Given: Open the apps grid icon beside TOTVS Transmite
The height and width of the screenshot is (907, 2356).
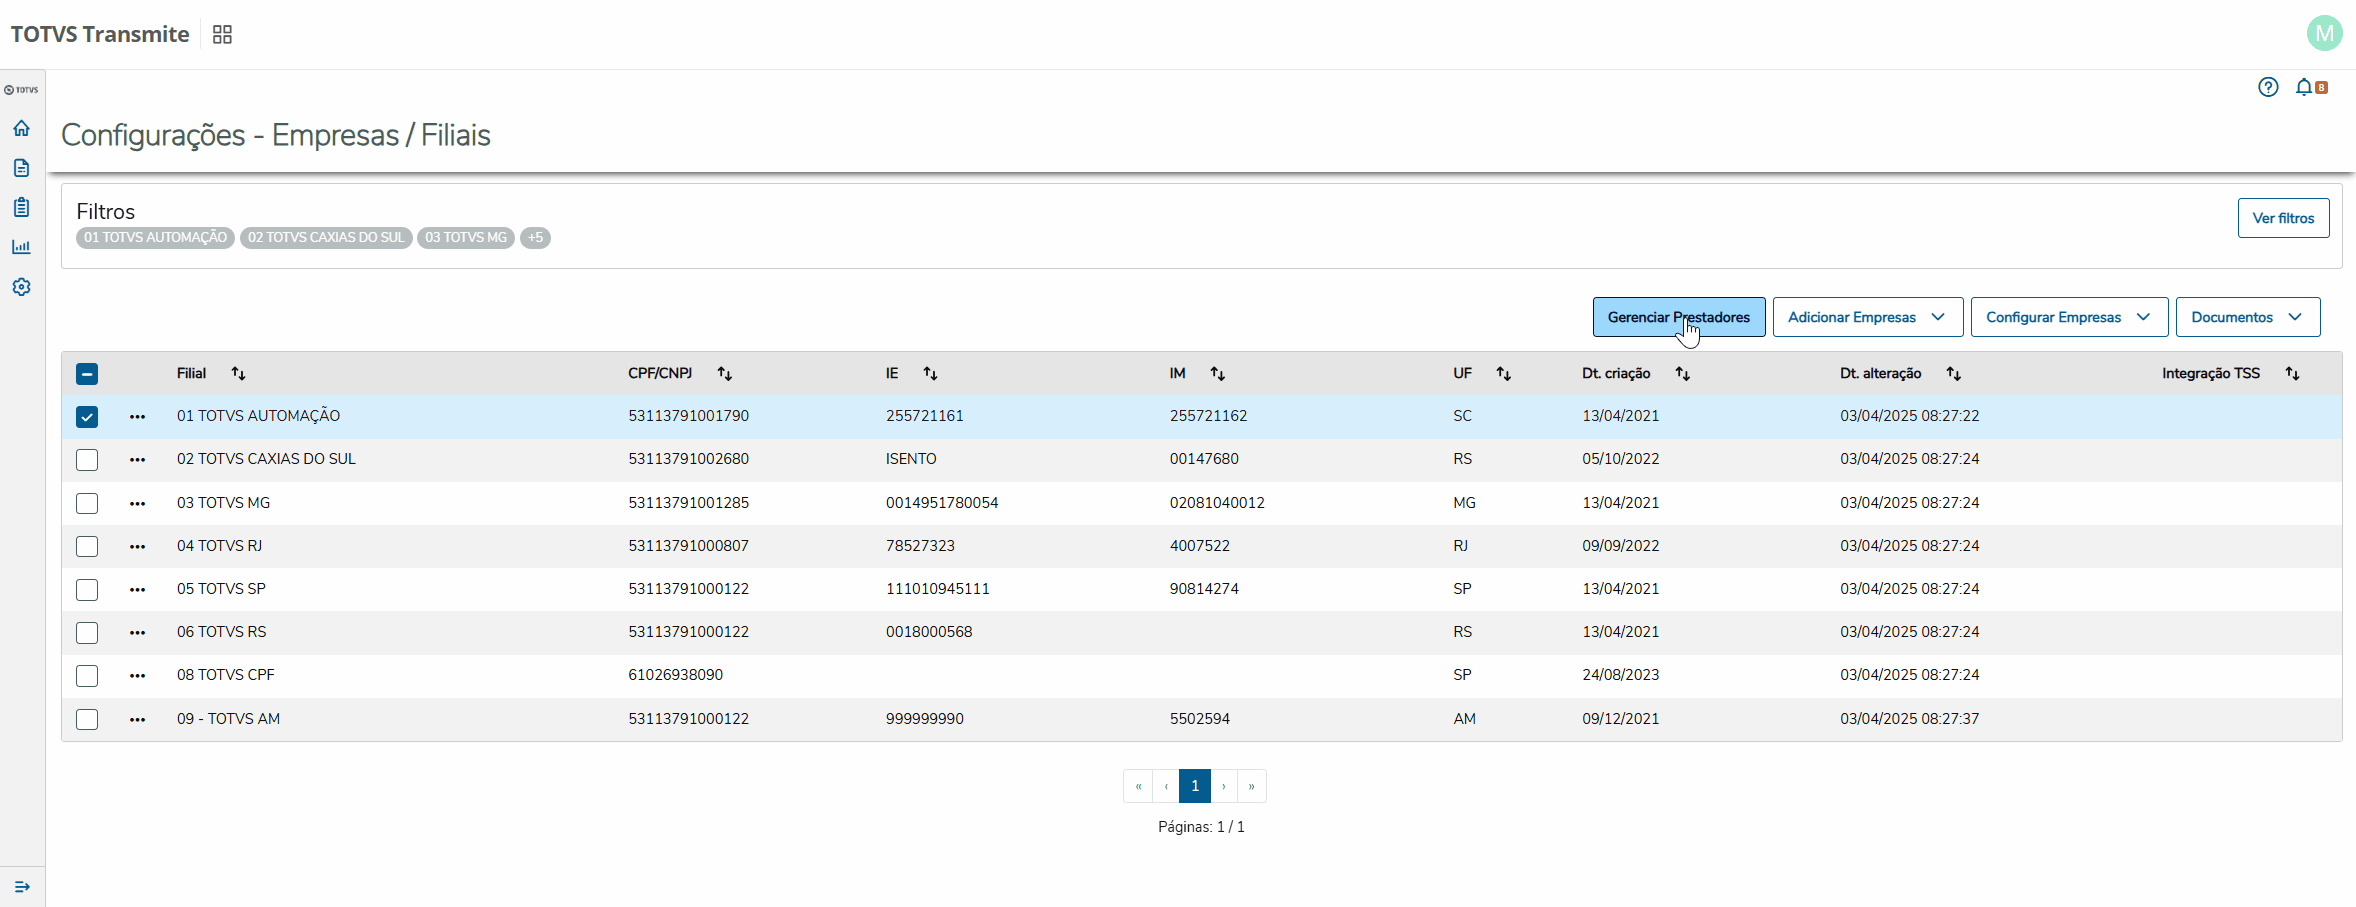Looking at the screenshot, I should (222, 35).
